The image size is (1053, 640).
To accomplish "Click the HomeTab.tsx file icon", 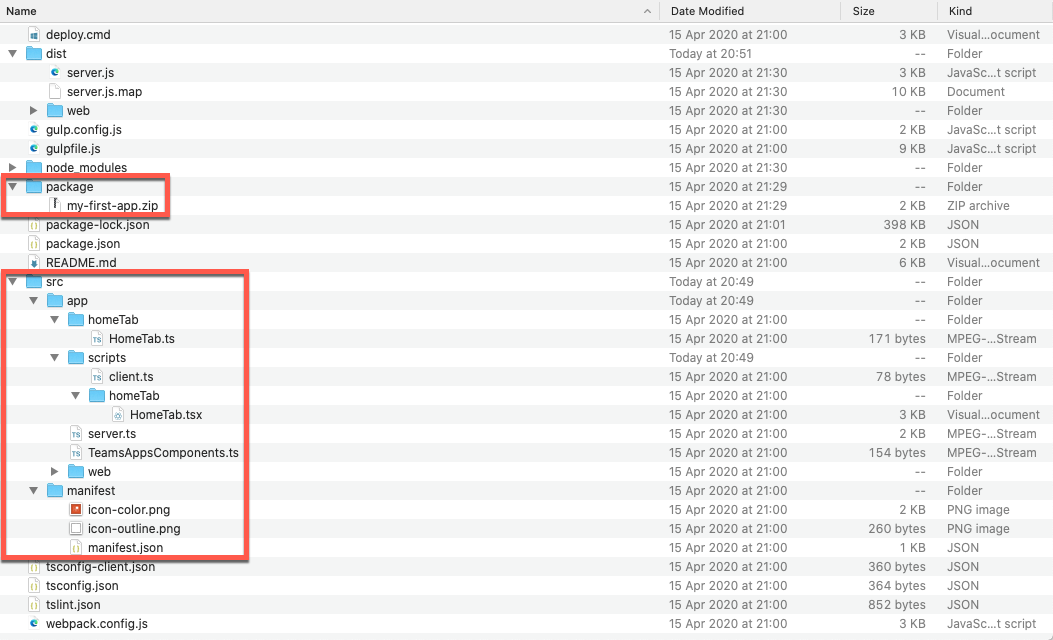I will [118, 415].
